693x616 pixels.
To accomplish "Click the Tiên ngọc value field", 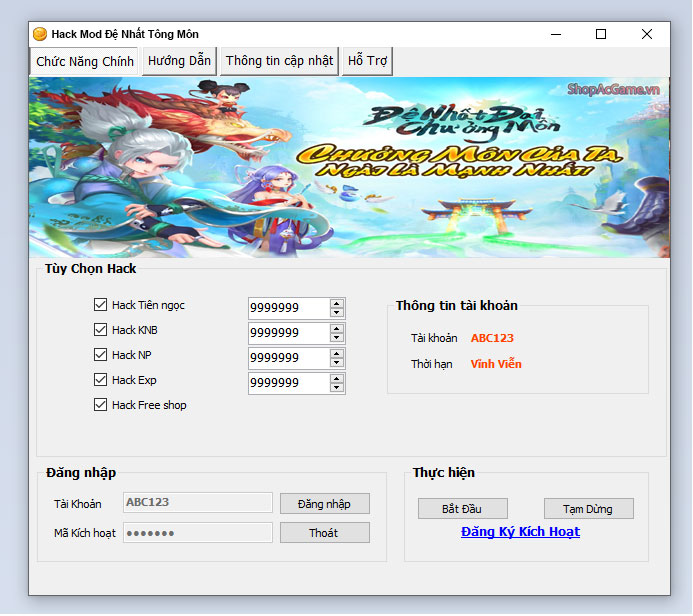I will pos(289,308).
